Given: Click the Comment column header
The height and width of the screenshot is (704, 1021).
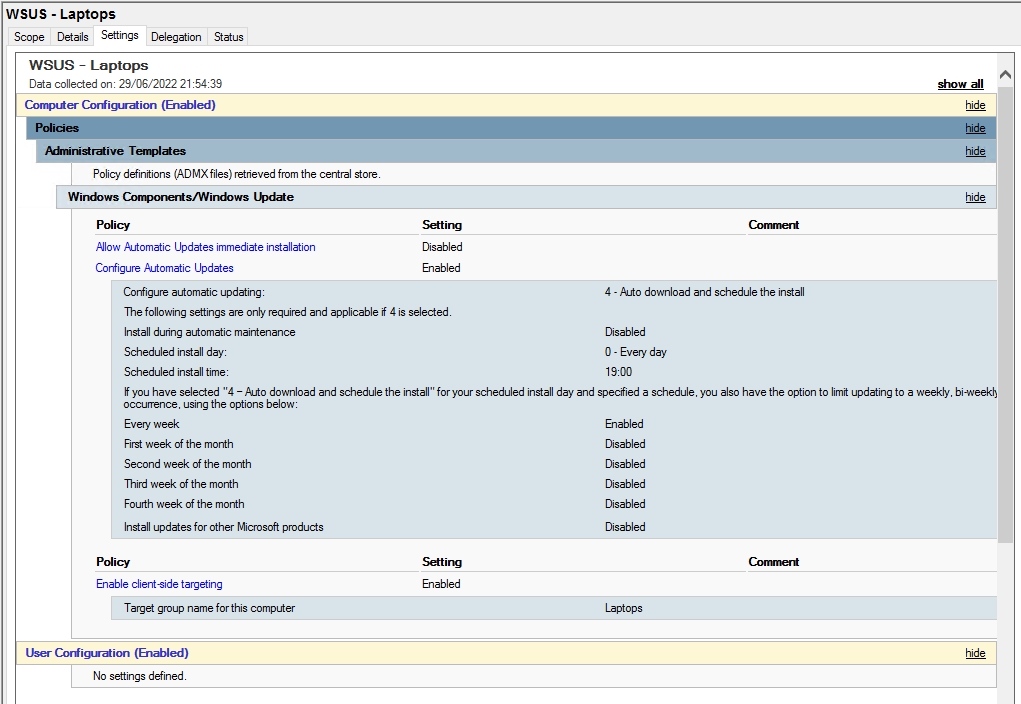Looking at the screenshot, I should pyautogui.click(x=773, y=225).
